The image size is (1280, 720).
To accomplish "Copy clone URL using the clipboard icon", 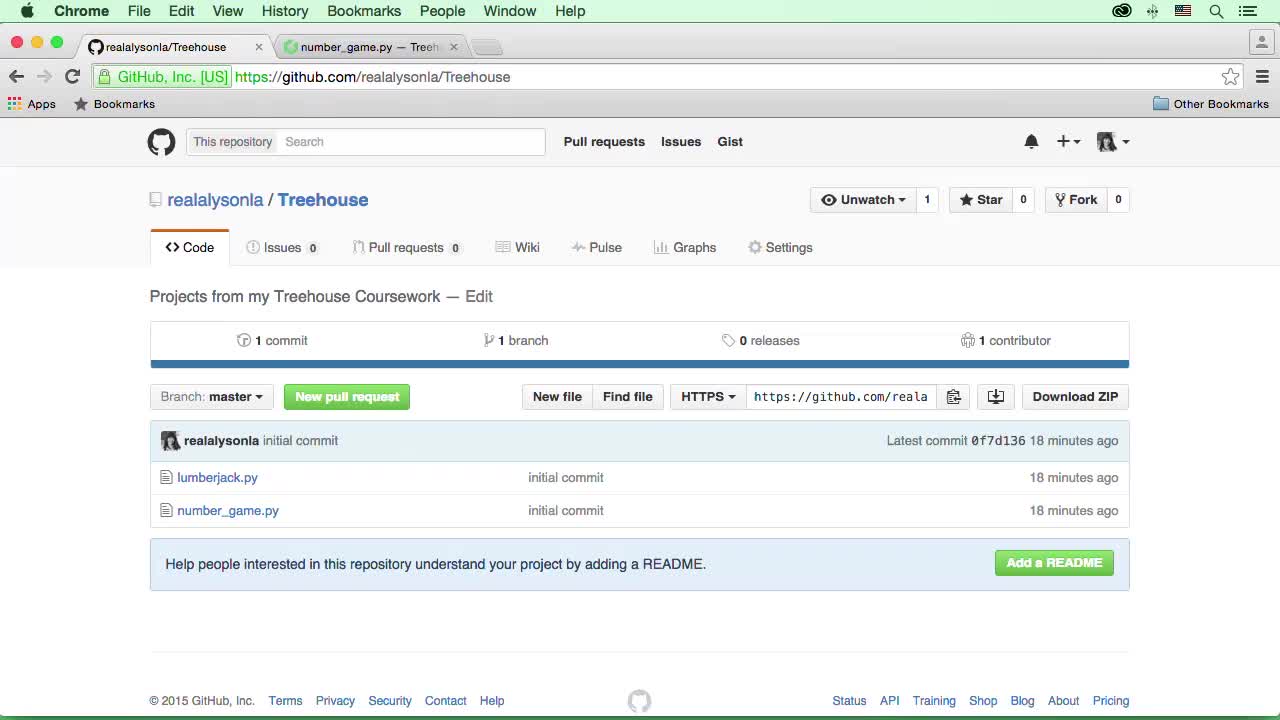I will pyautogui.click(x=954, y=396).
